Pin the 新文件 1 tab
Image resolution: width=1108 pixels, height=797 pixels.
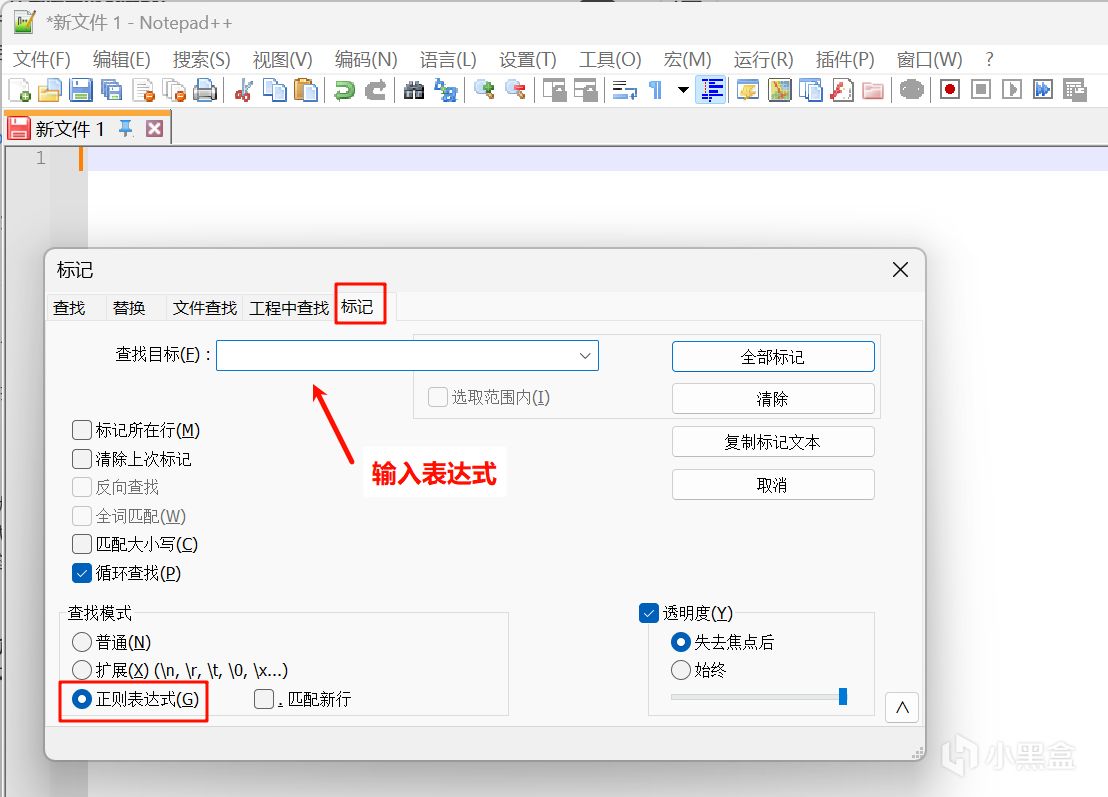point(126,128)
